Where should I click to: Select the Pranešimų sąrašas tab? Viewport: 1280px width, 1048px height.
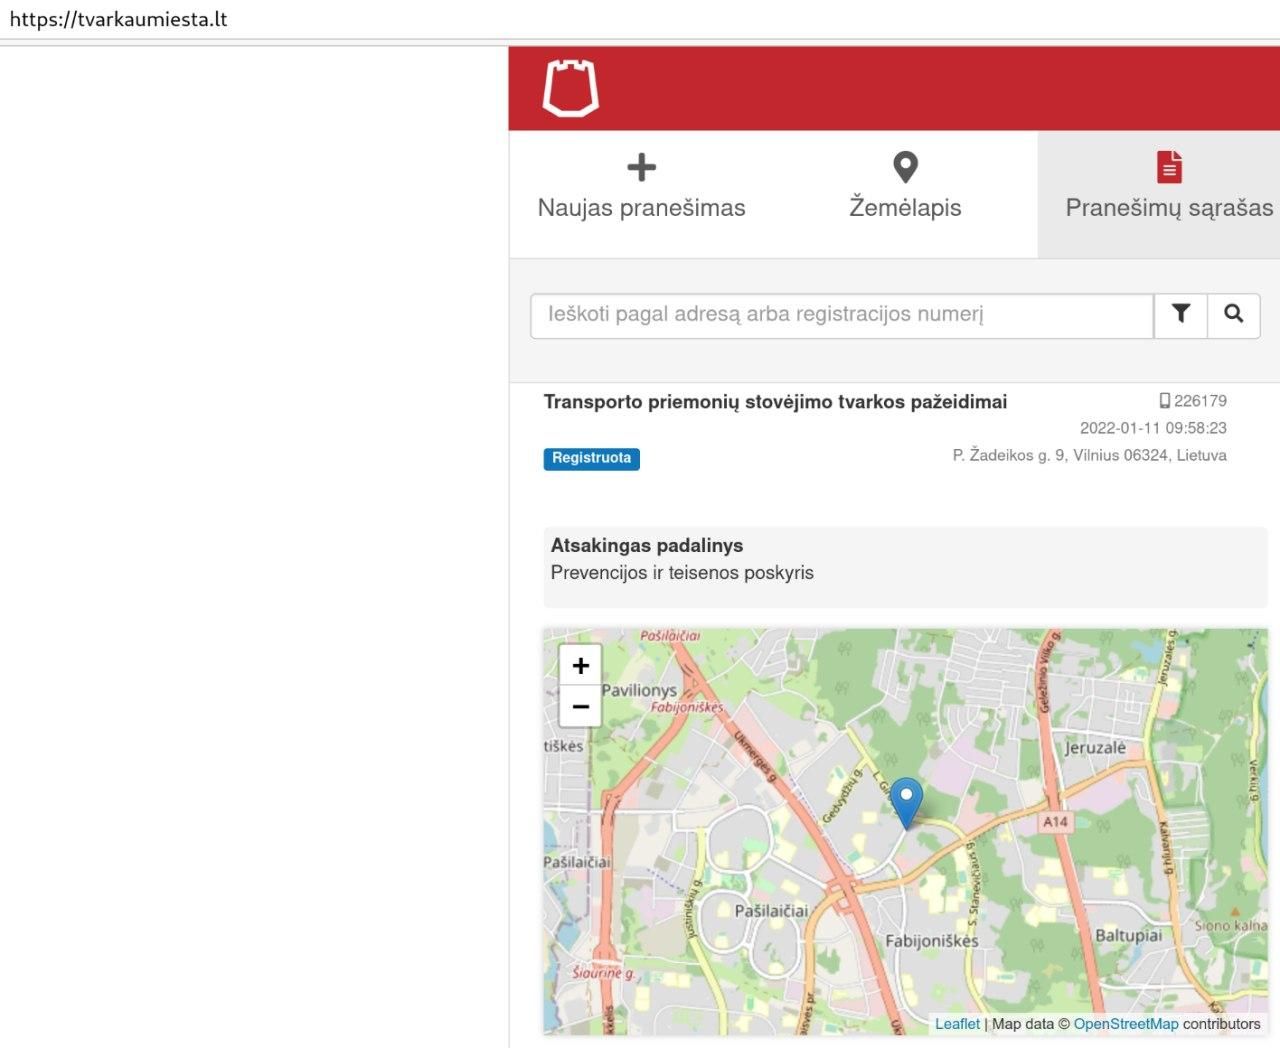pos(1168,207)
